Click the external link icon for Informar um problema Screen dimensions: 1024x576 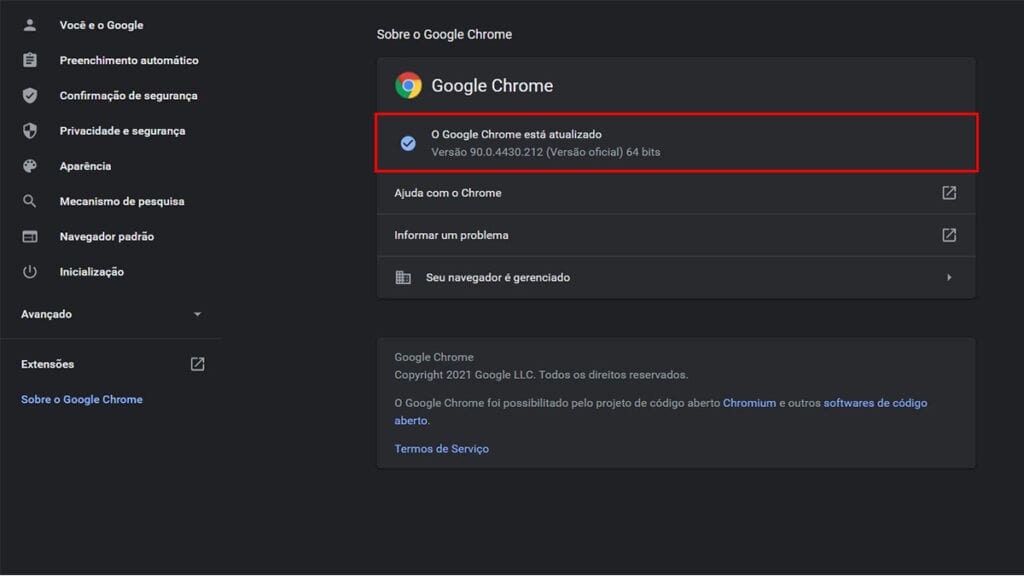[x=949, y=235]
